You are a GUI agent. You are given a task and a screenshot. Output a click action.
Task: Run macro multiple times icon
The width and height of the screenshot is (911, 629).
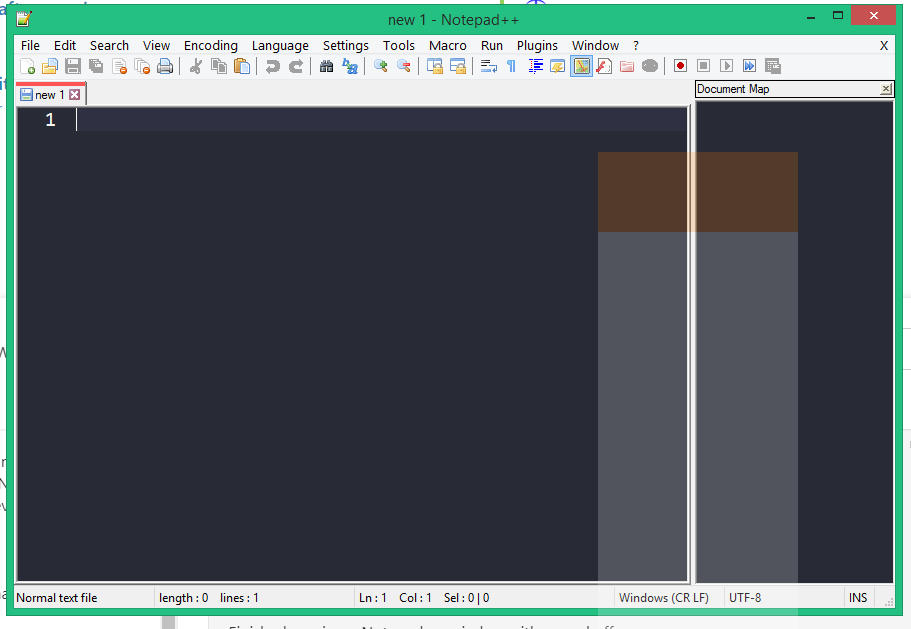(x=749, y=66)
